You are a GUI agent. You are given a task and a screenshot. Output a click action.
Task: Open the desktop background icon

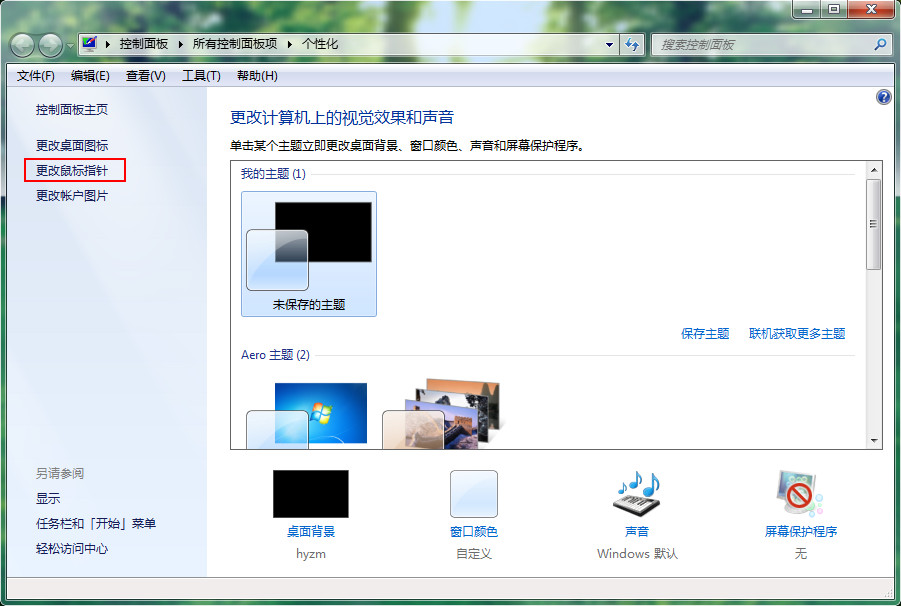click(310, 494)
